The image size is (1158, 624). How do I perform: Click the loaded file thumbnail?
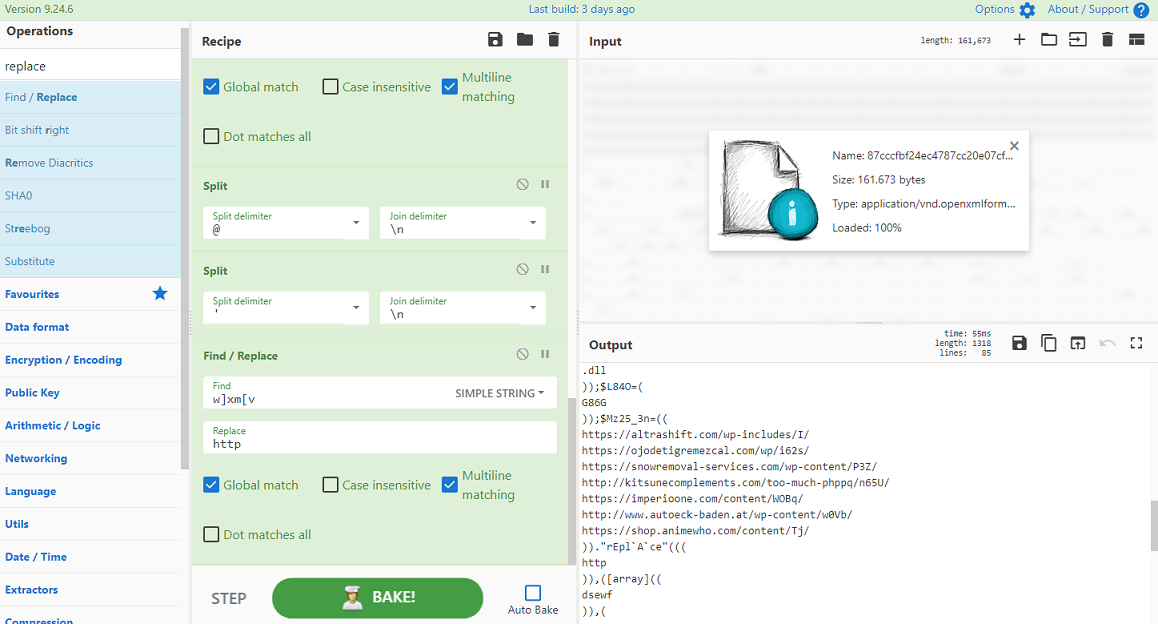[768, 191]
